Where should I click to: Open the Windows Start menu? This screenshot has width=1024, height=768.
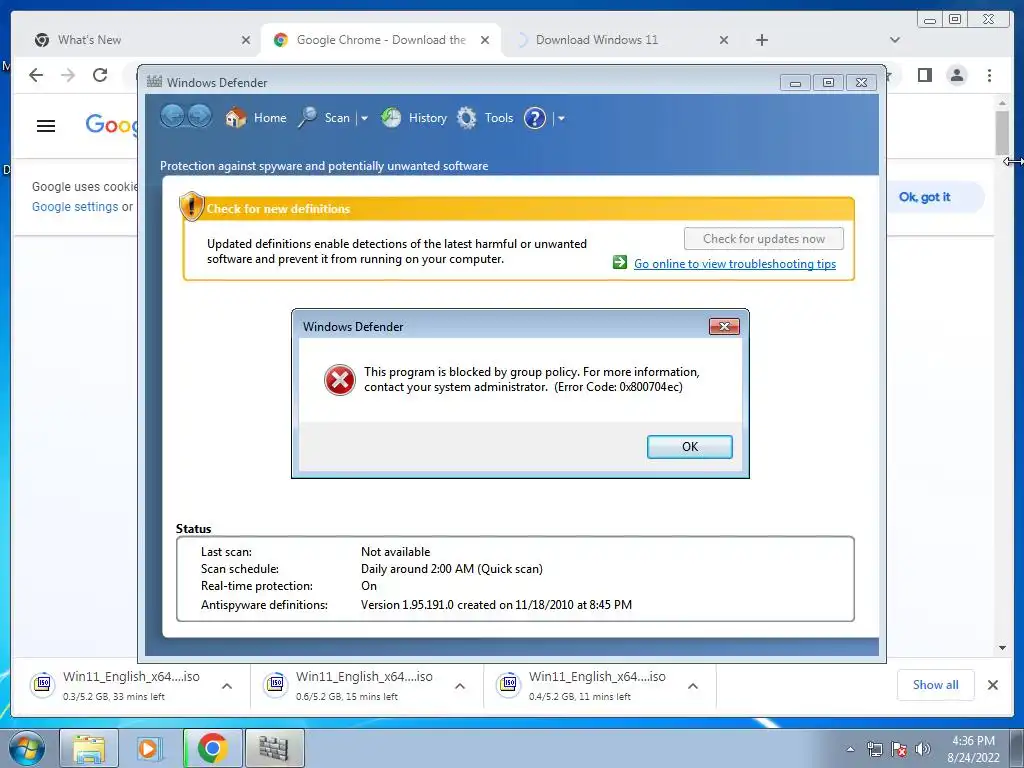pyautogui.click(x=27, y=748)
